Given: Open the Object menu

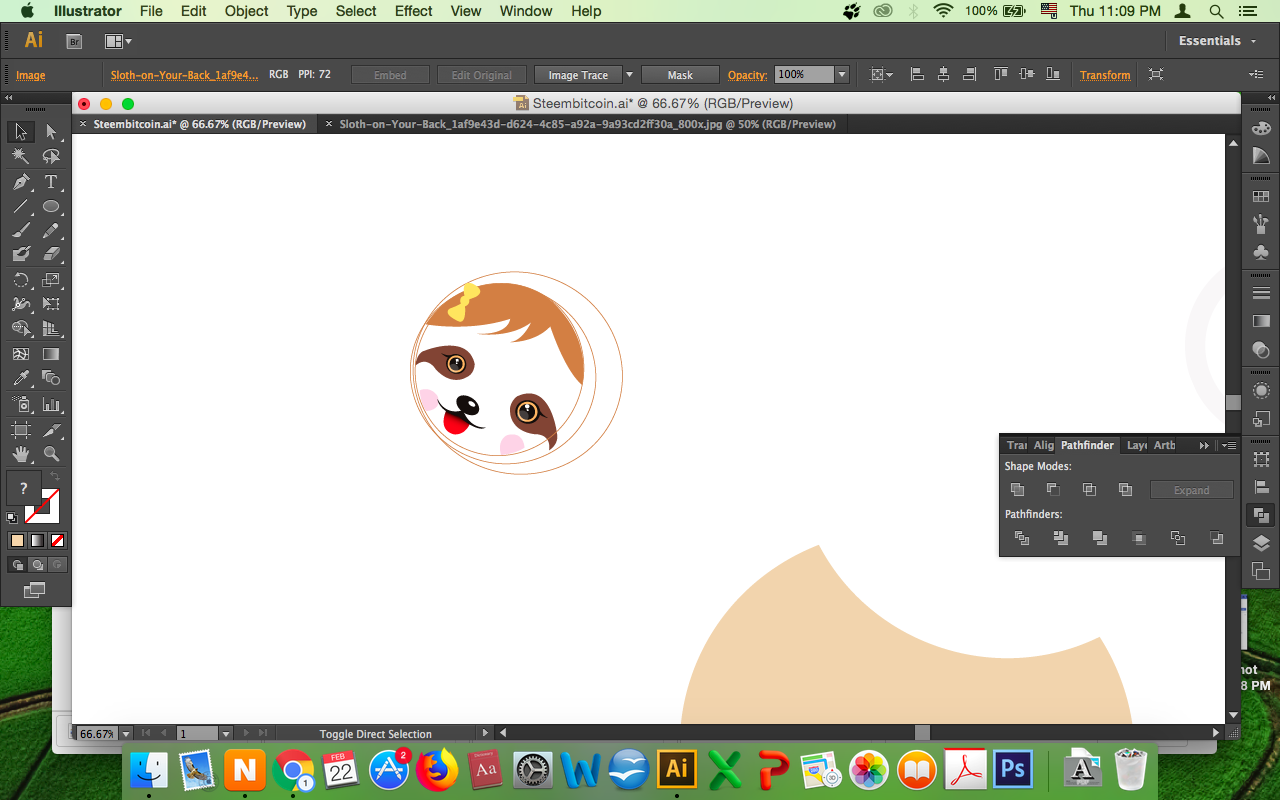Looking at the screenshot, I should [246, 11].
